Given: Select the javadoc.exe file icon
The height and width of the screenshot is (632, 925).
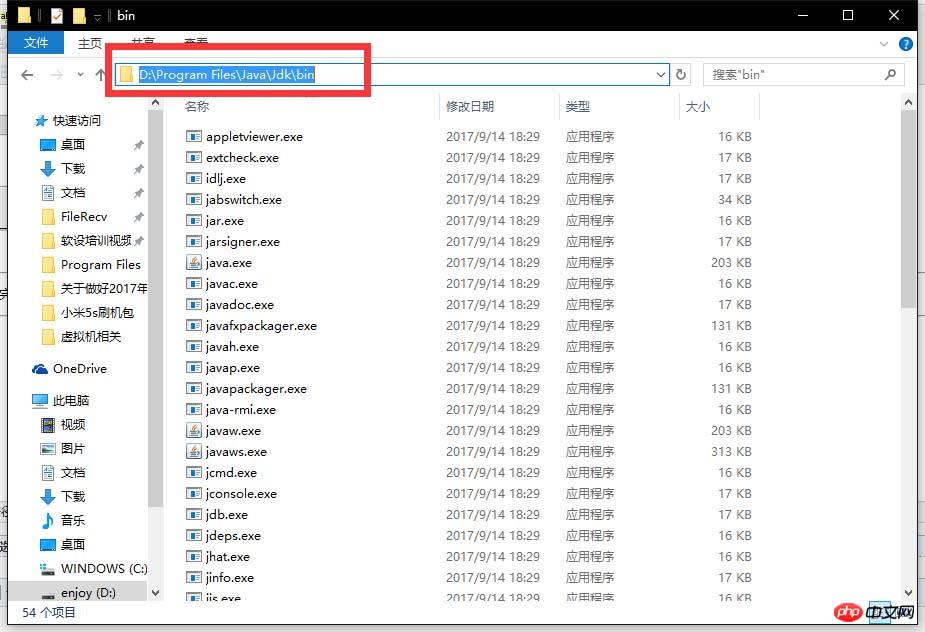Looking at the screenshot, I should coord(193,304).
